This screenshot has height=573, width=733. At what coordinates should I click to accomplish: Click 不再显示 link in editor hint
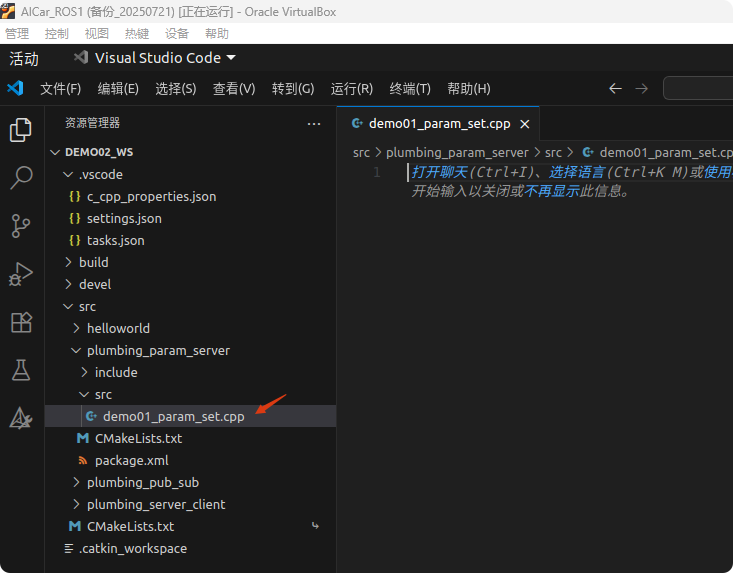[x=552, y=191]
